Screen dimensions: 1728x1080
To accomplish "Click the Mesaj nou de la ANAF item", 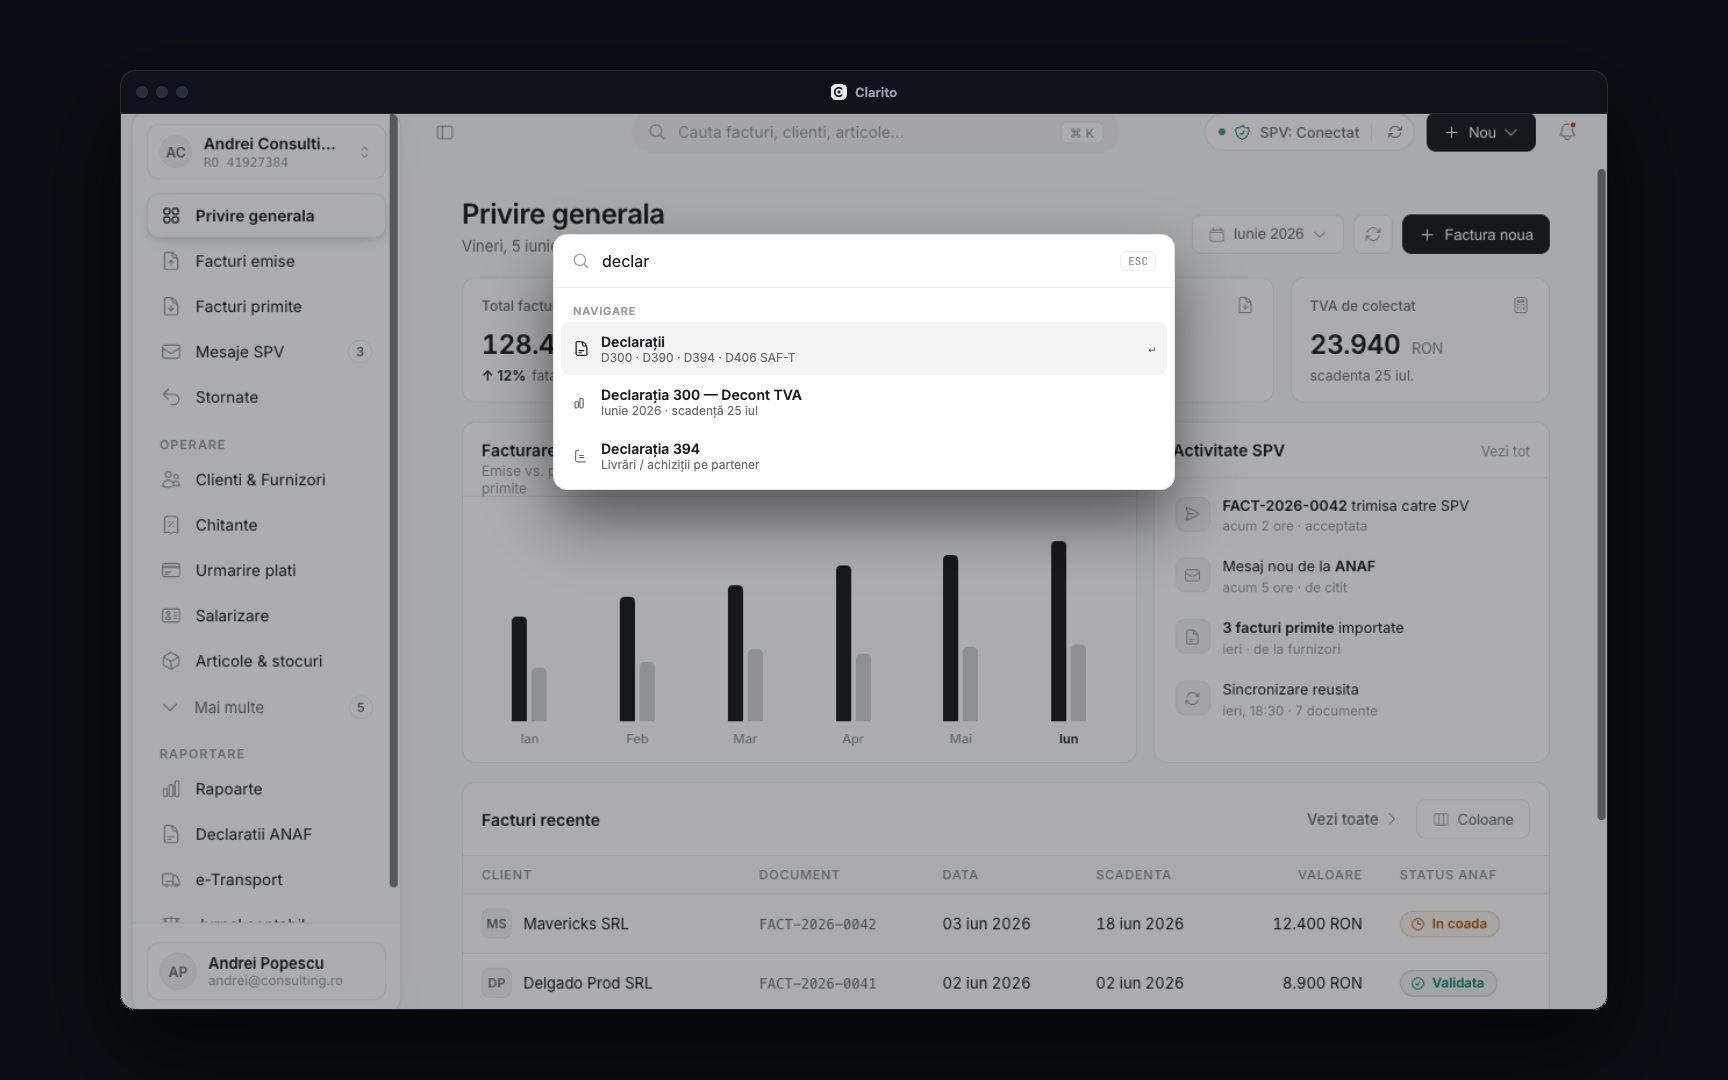I will pyautogui.click(x=1350, y=576).
